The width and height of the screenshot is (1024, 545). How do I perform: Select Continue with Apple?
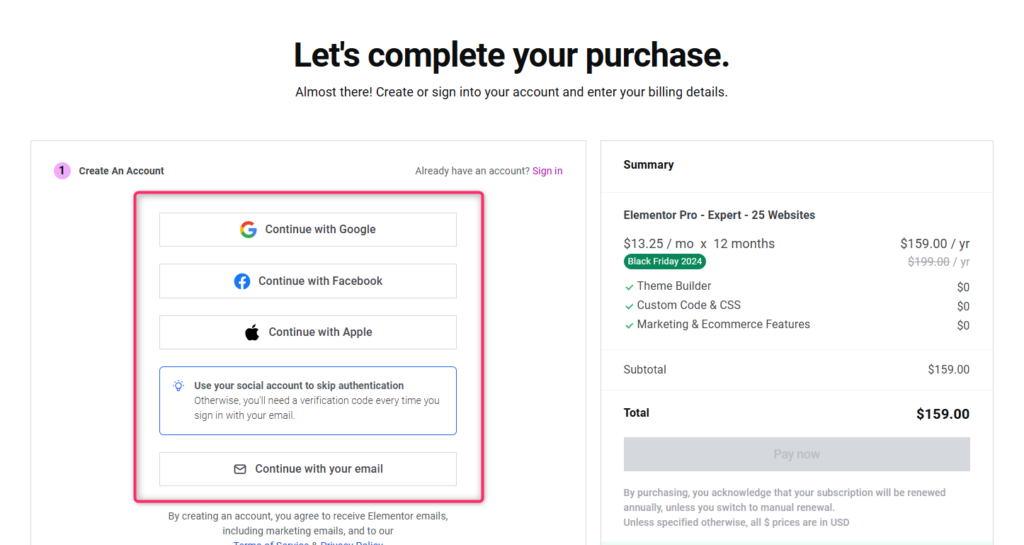[308, 332]
